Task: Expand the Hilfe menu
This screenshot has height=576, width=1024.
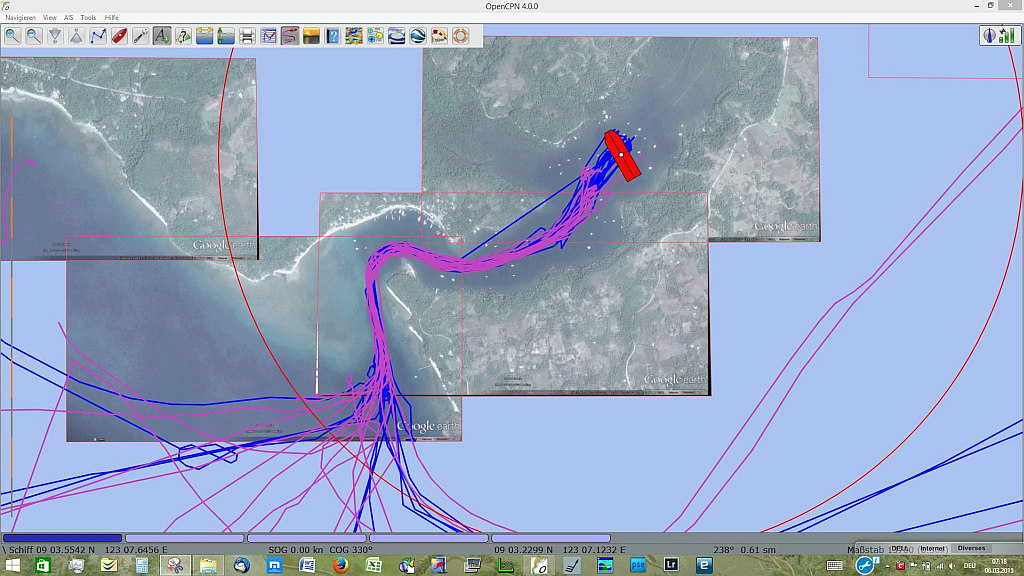Action: pos(111,18)
